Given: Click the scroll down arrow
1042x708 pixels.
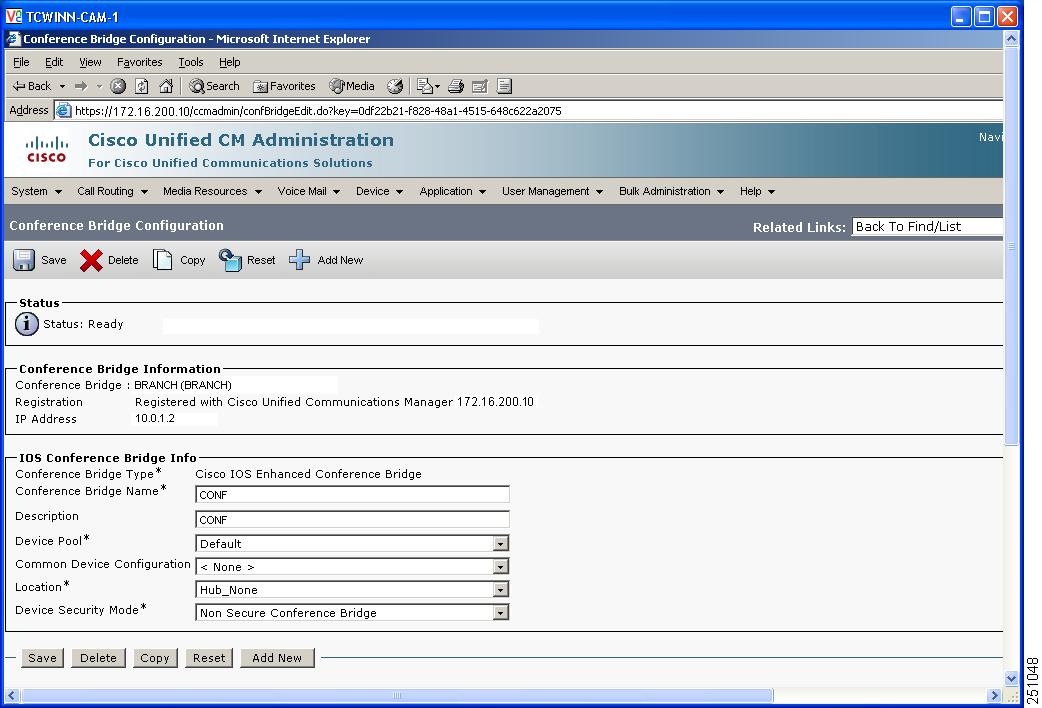Looking at the screenshot, I should [1011, 679].
